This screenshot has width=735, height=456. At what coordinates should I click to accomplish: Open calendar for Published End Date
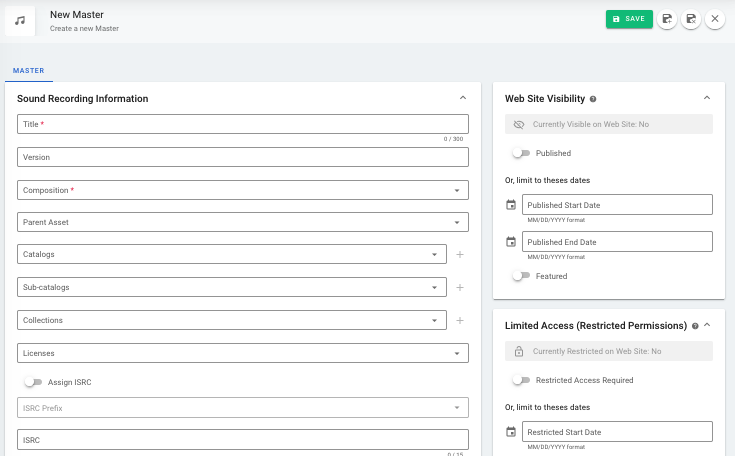point(511,242)
